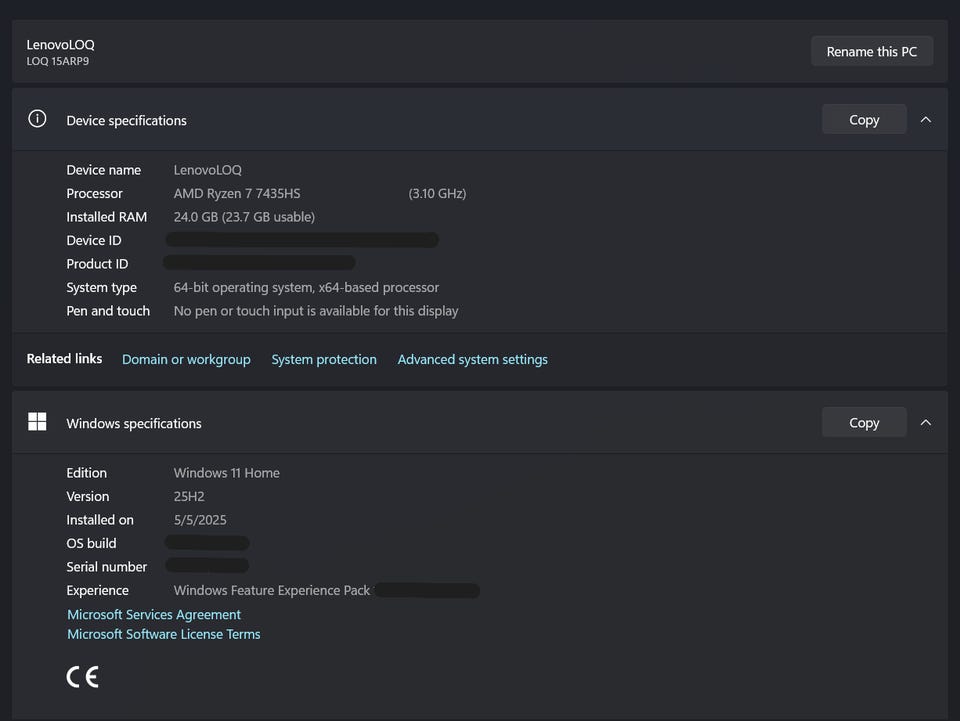The image size is (960, 721).
Task: Collapse the Device specifications section chevron
Action: tap(925, 120)
